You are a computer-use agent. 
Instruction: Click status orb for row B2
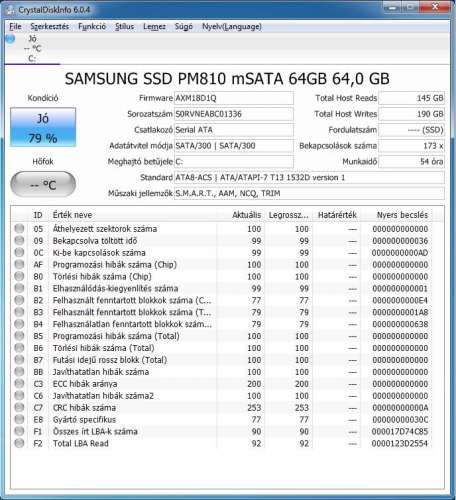pyautogui.click(x=19, y=300)
